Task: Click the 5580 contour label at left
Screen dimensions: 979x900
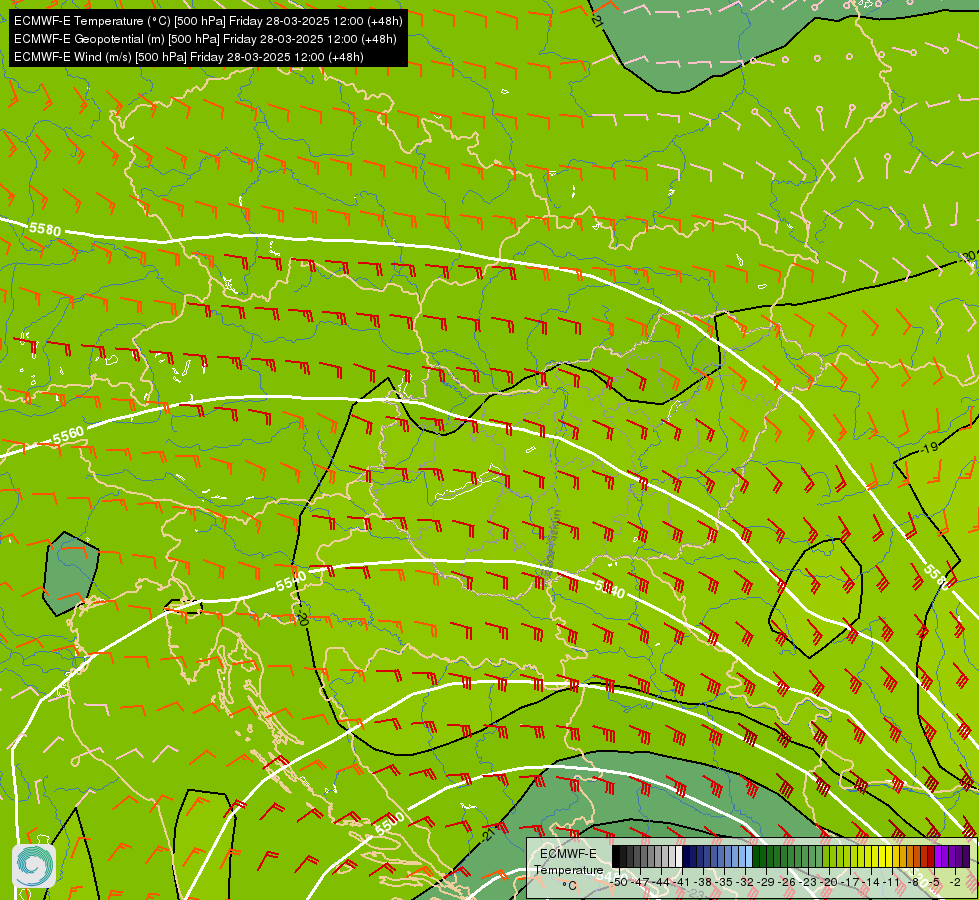Action: [x=45, y=229]
